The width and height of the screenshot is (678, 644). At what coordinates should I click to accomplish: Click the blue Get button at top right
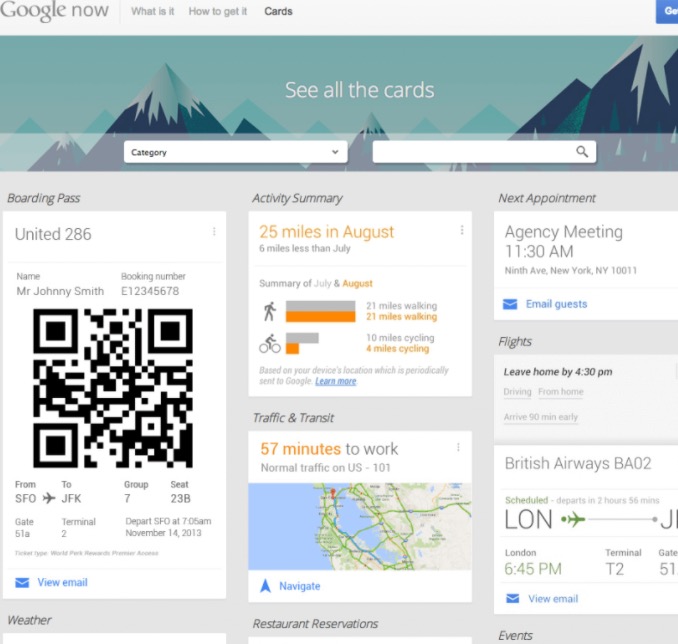tap(667, 11)
